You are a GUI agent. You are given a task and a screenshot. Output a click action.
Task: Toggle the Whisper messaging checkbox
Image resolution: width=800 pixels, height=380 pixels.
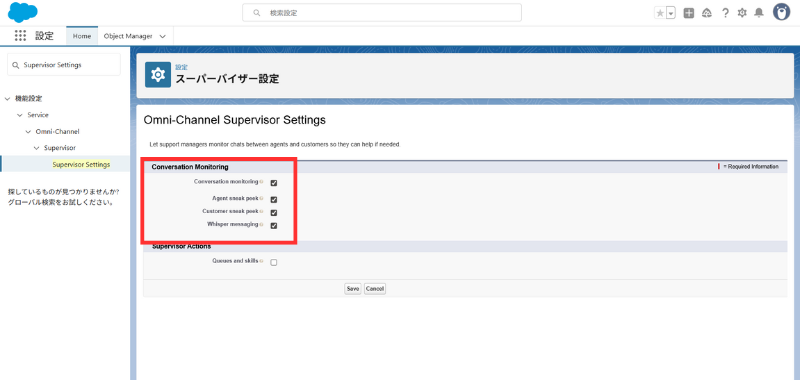(273, 226)
